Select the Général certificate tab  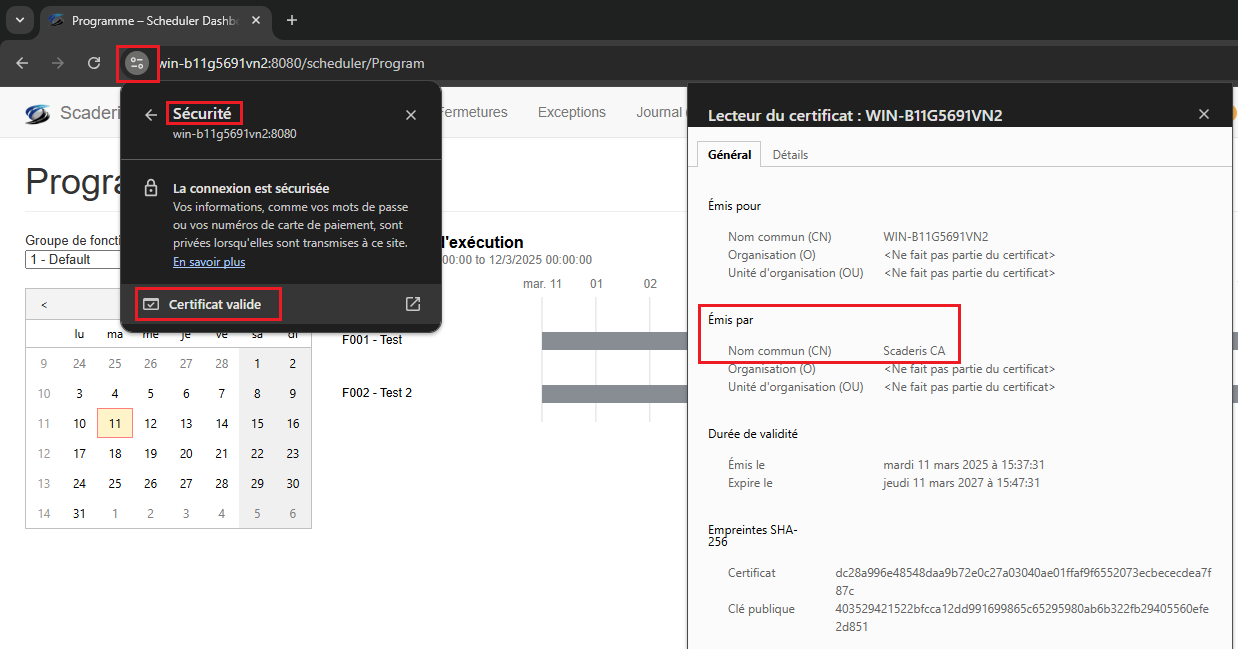(x=729, y=155)
